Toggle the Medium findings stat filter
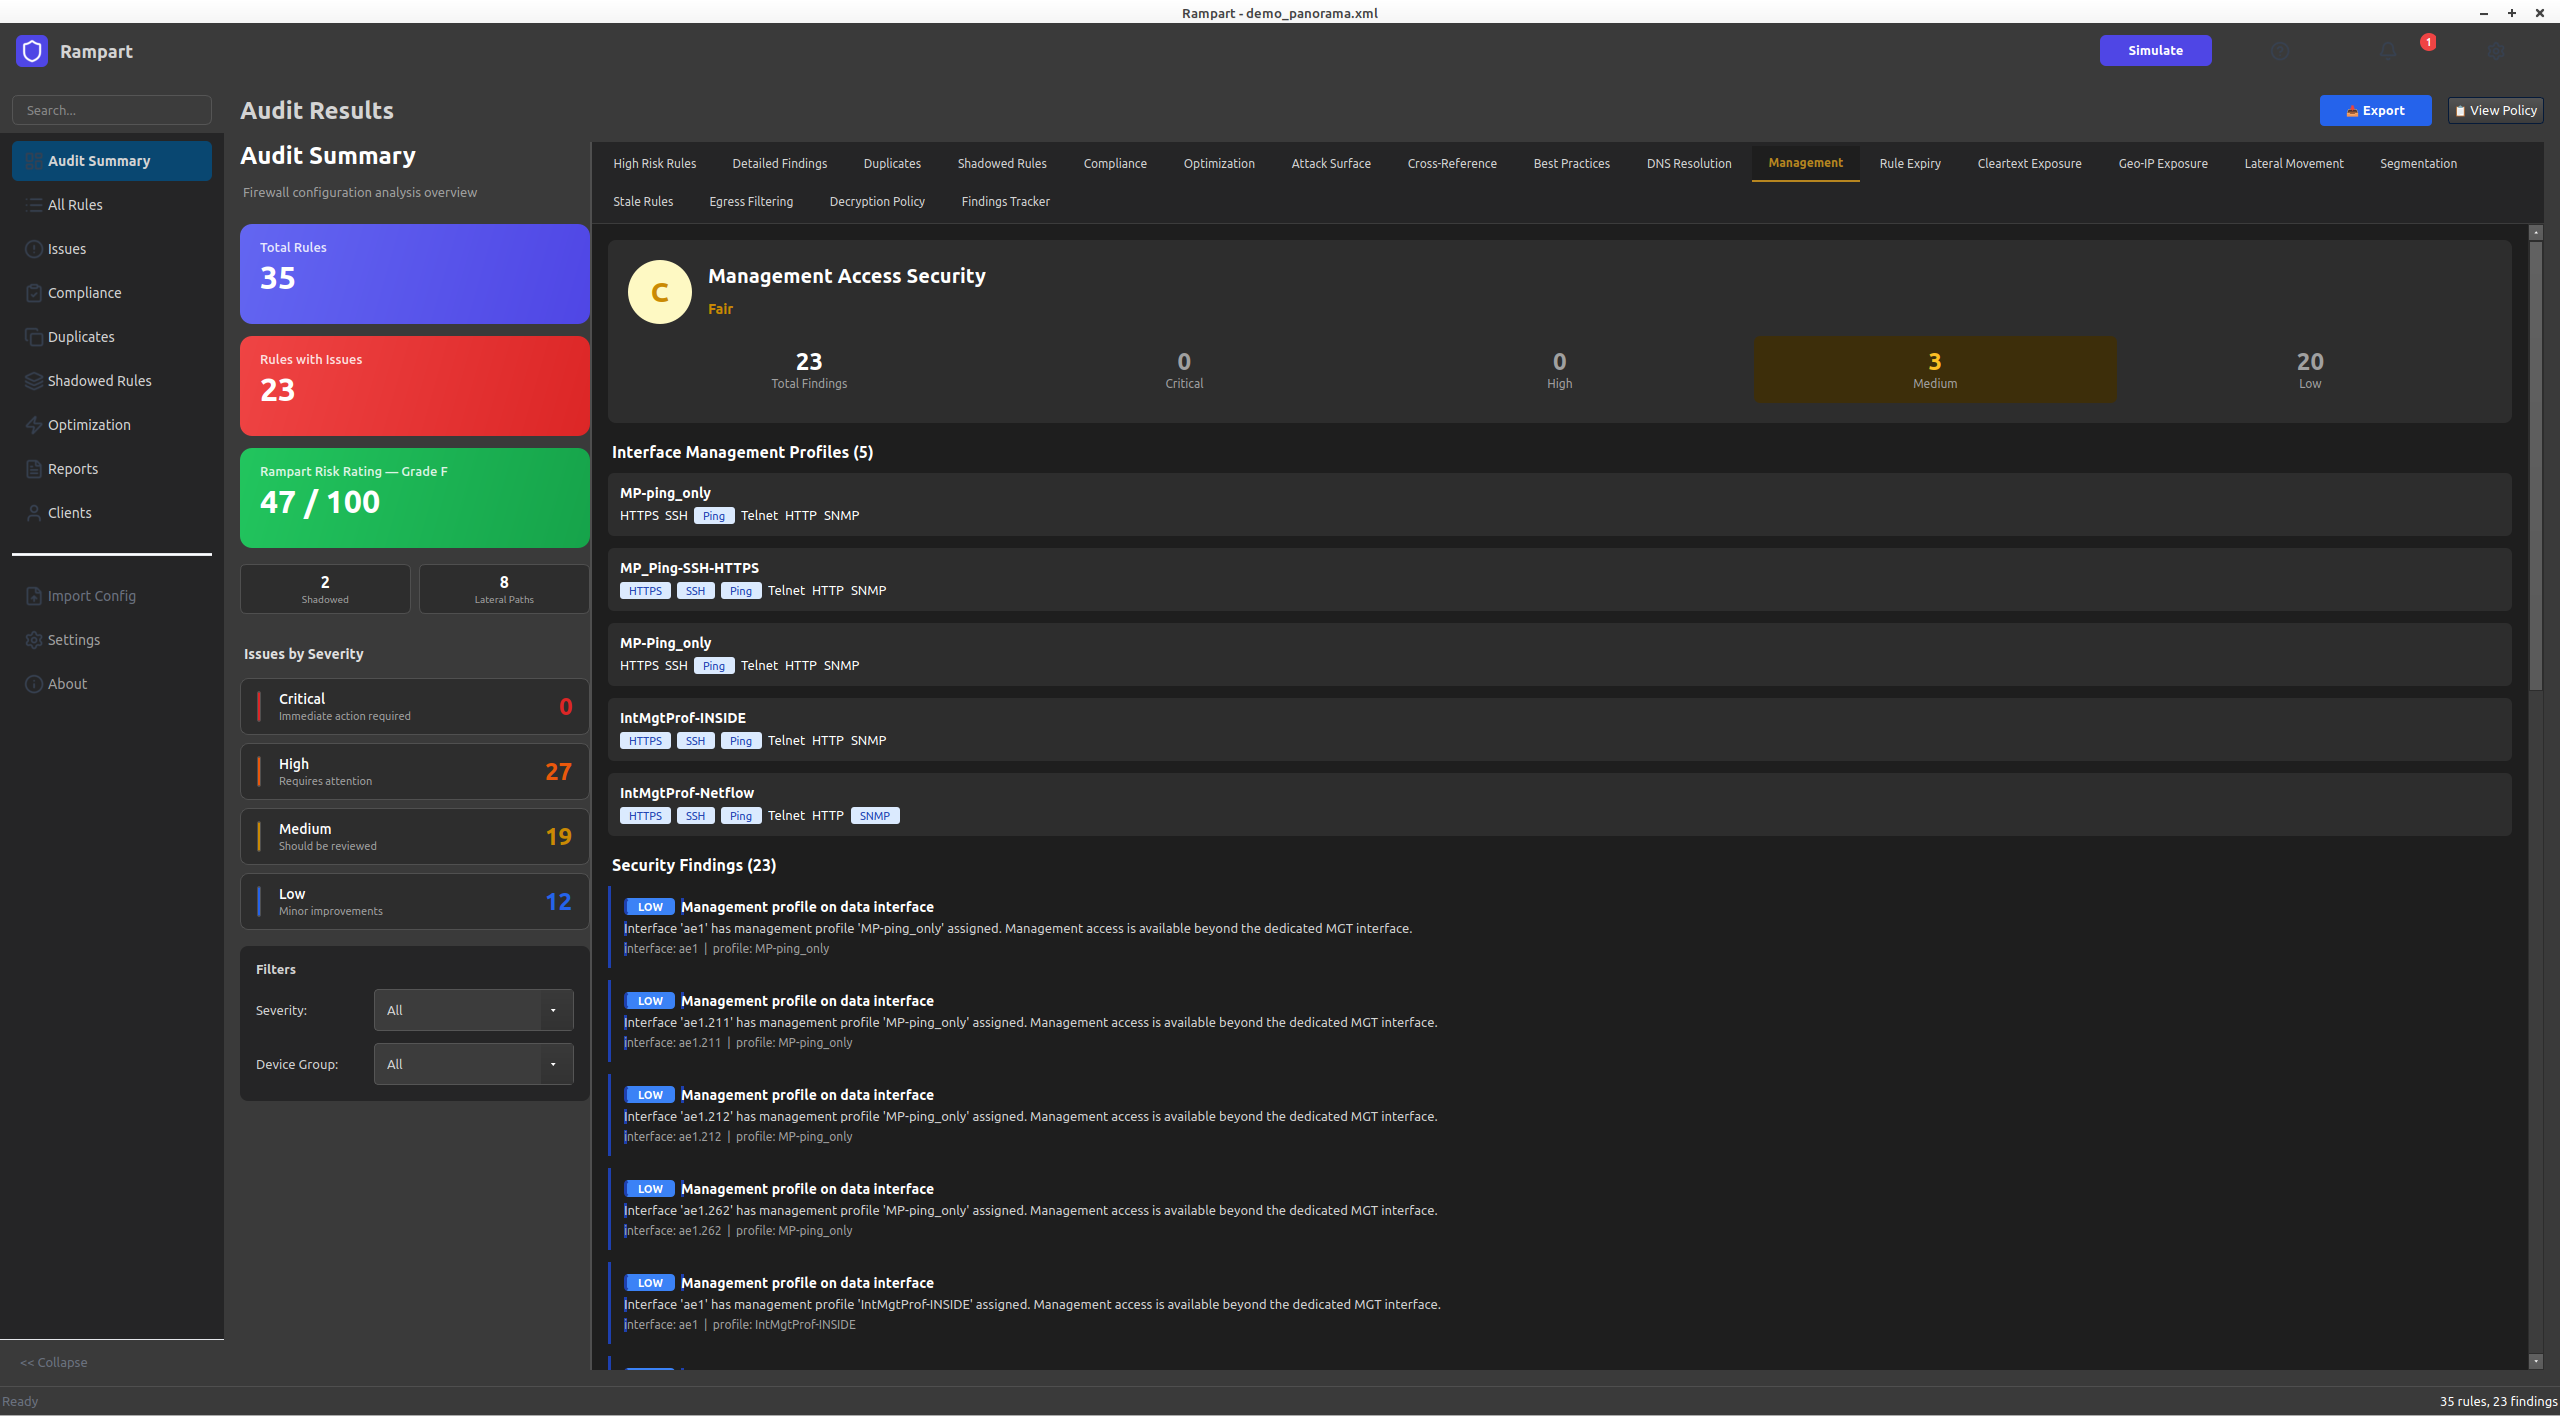 (x=1934, y=370)
